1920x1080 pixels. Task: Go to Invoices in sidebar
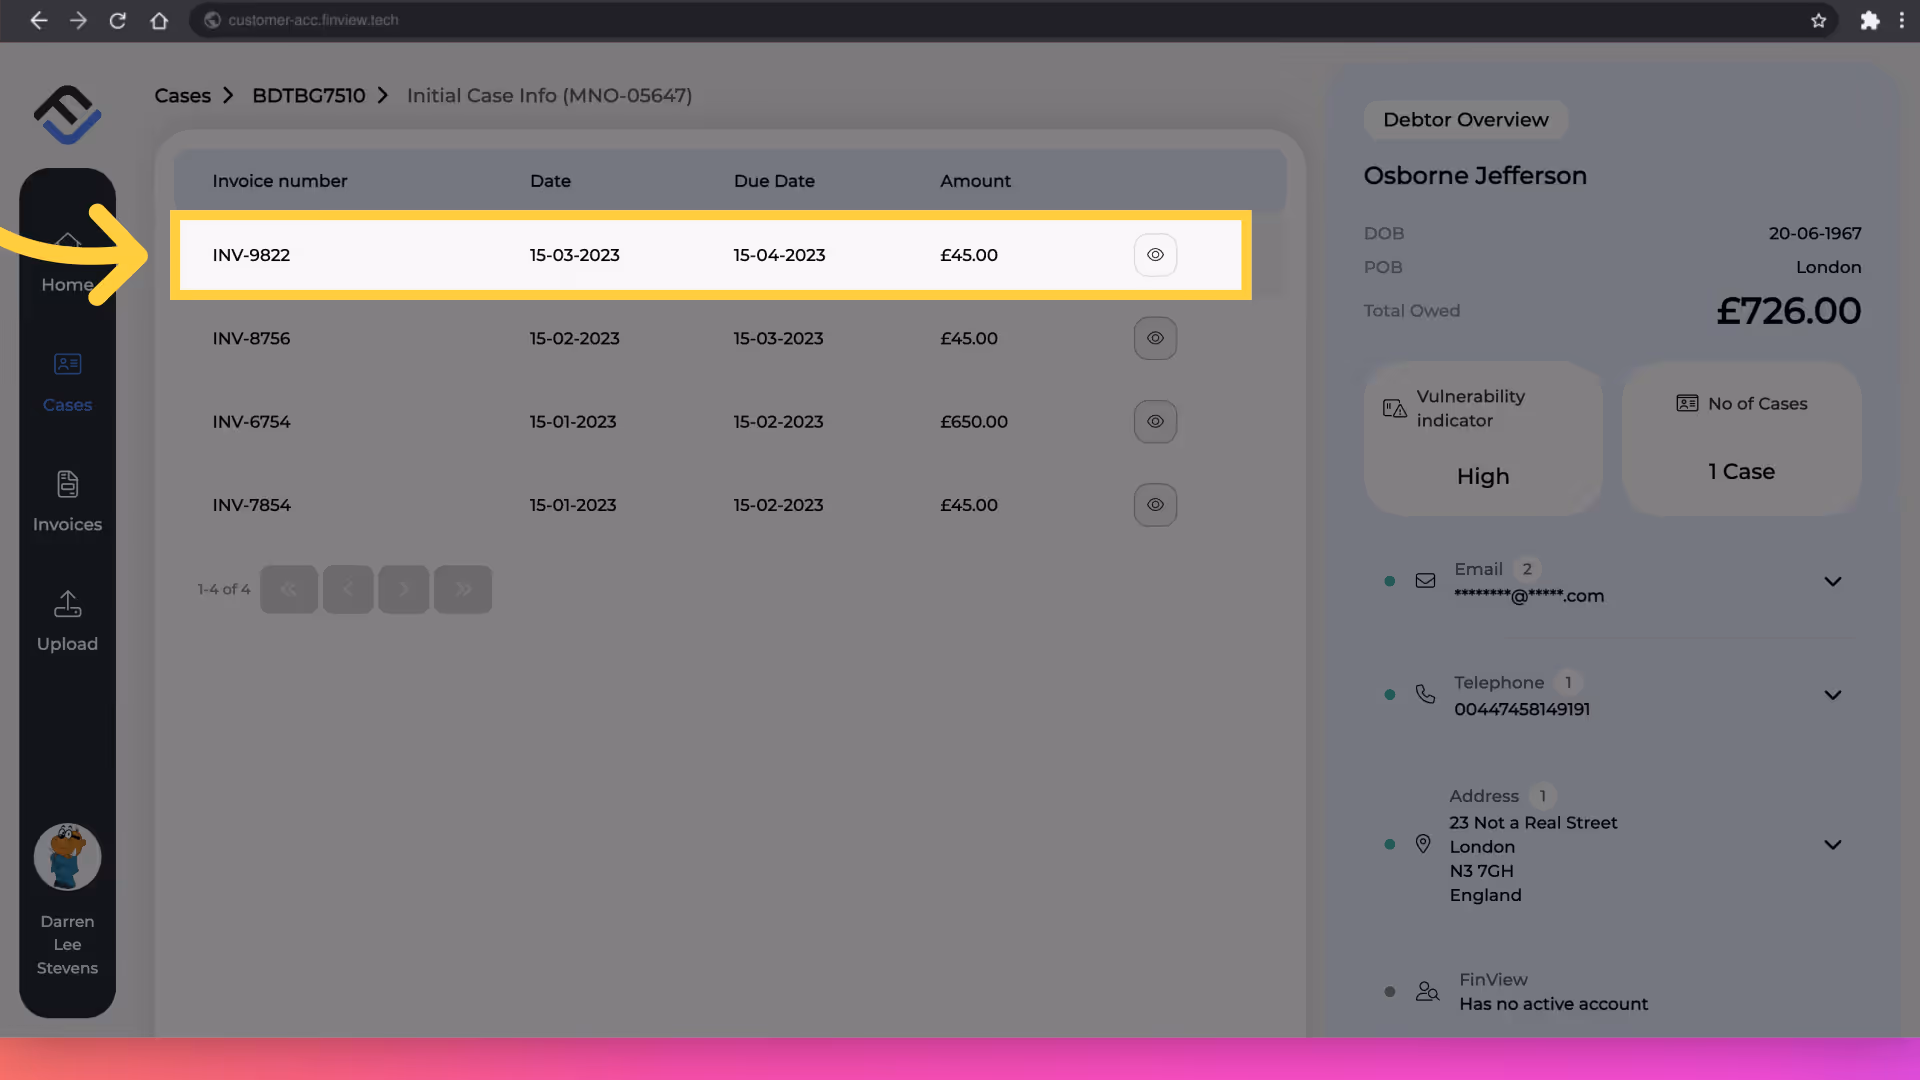point(67,501)
